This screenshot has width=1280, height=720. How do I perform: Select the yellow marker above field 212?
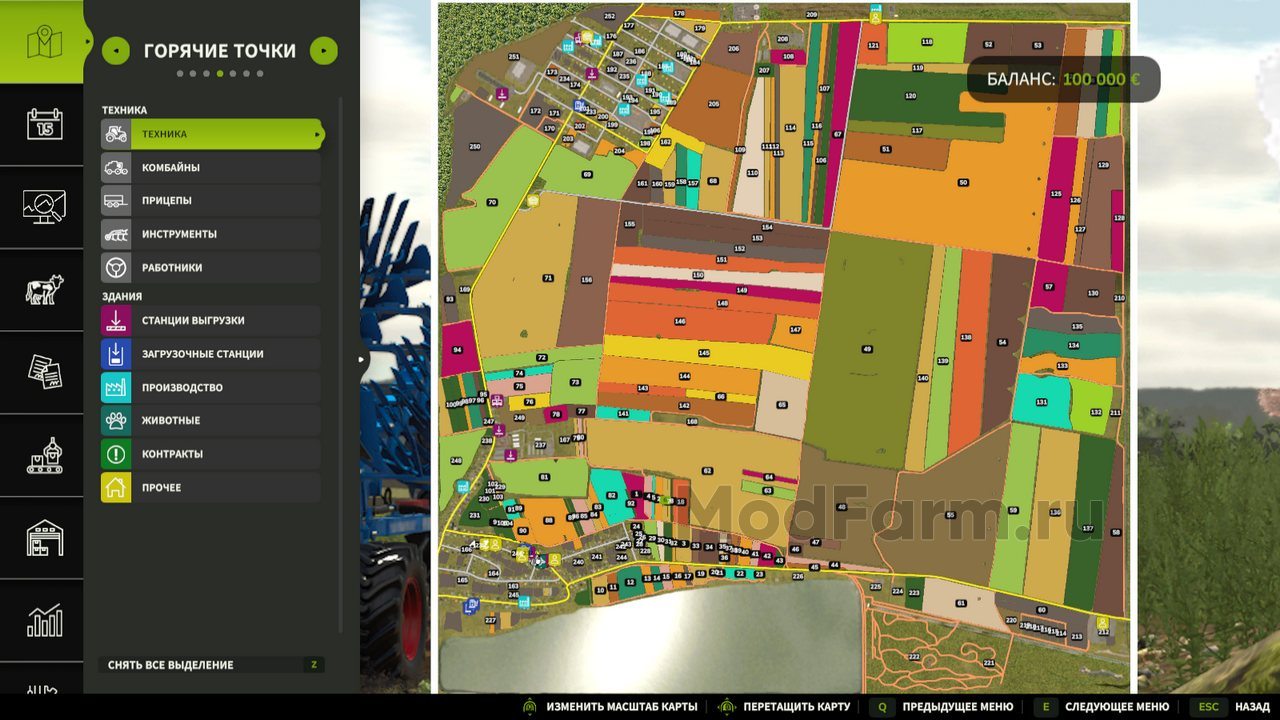point(1103,622)
